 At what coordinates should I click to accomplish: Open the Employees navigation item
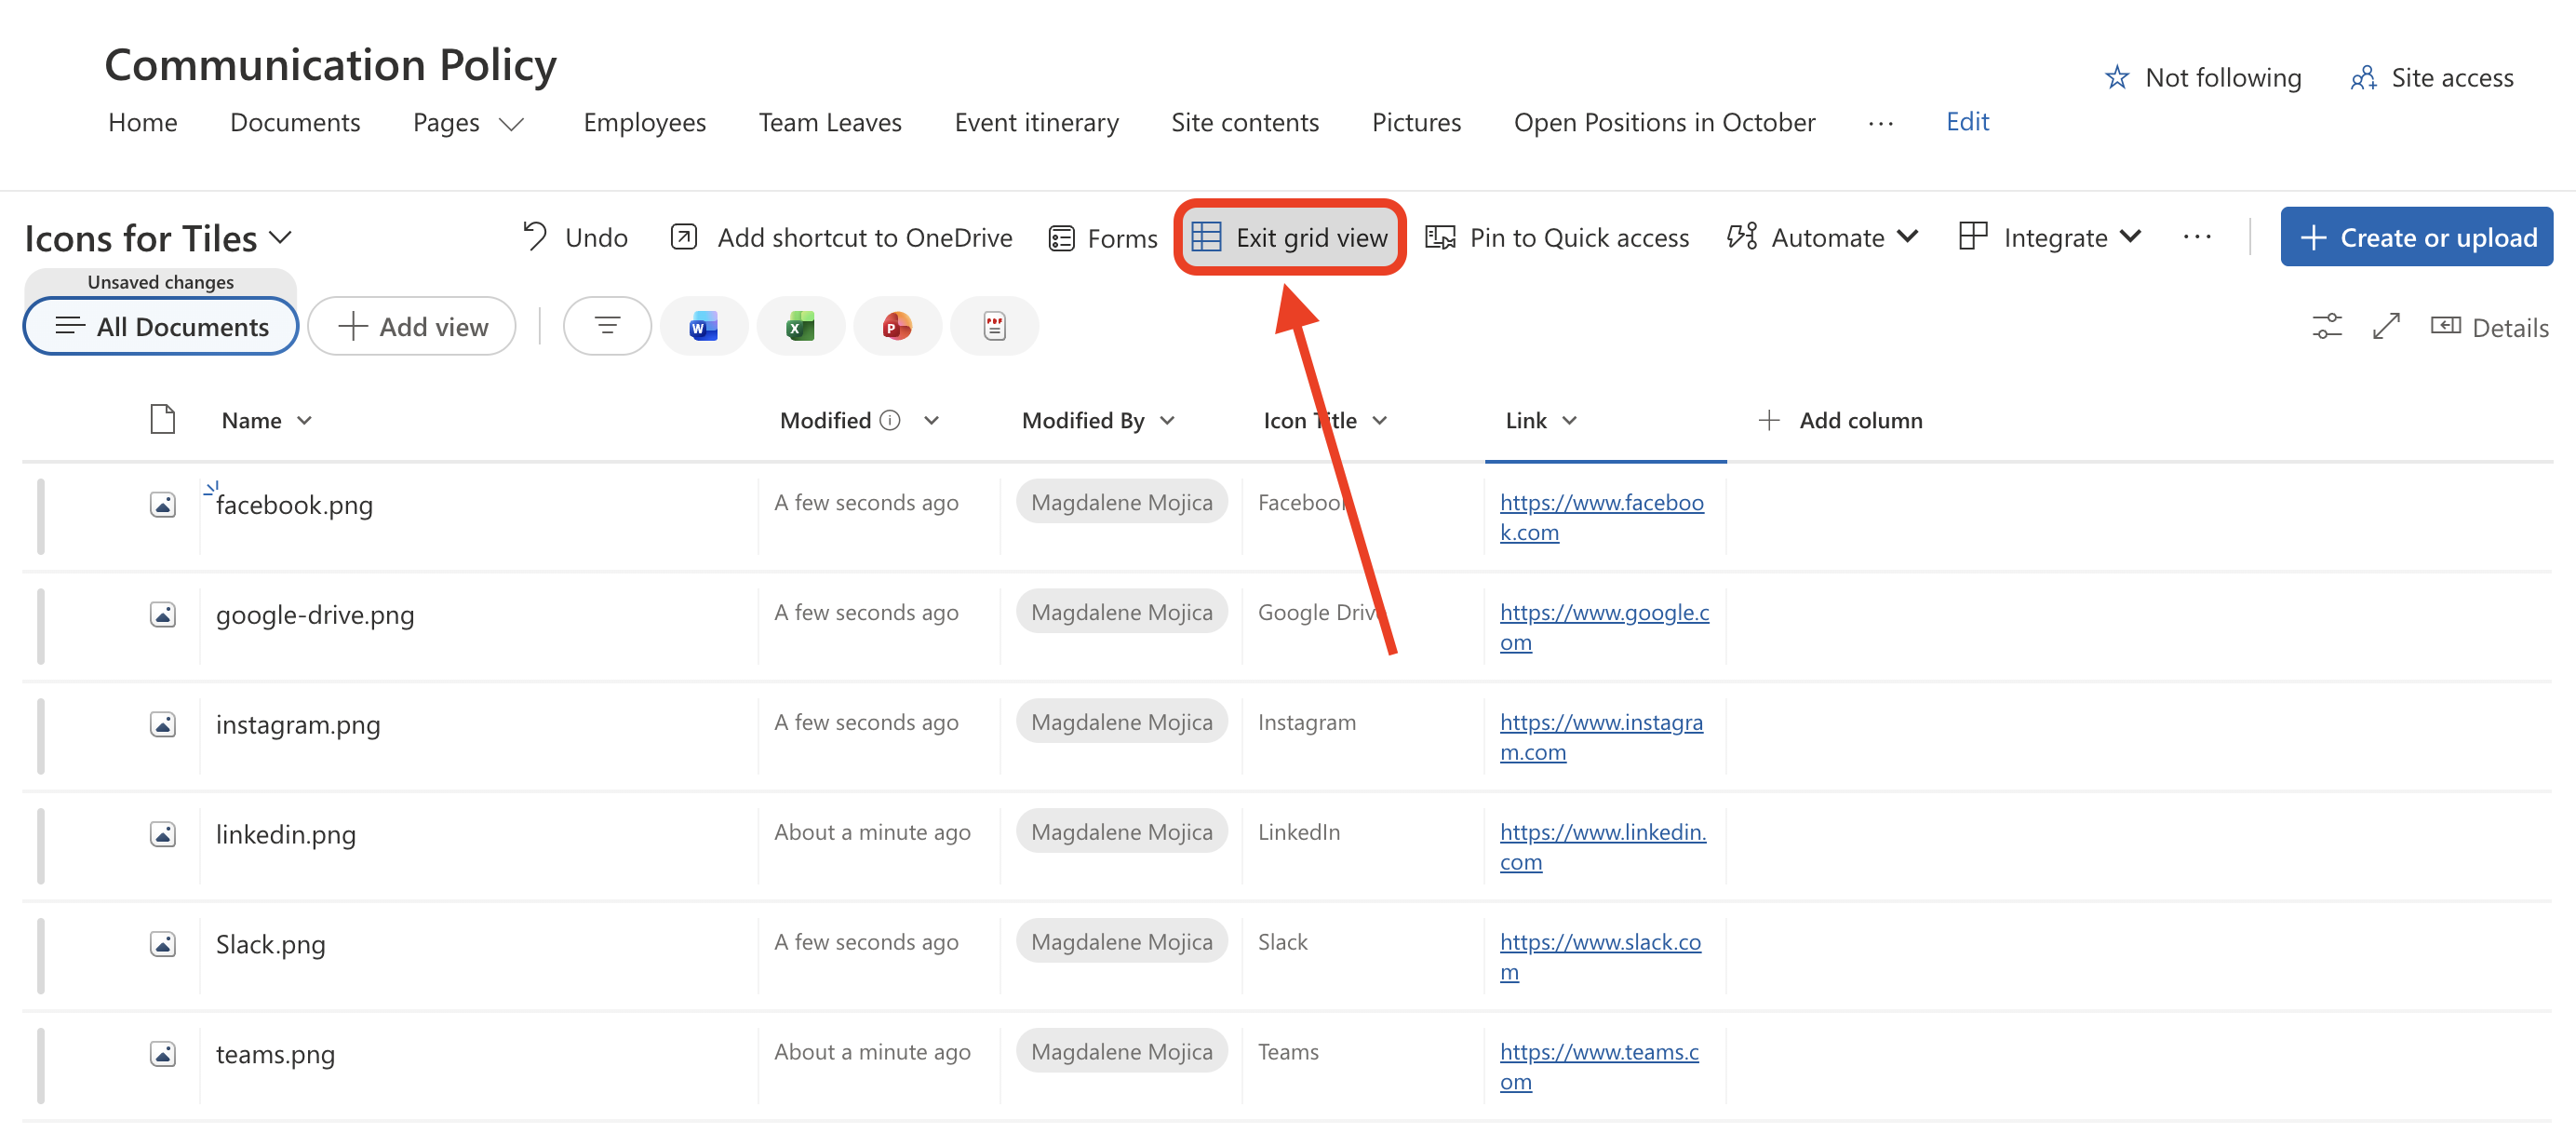644,122
